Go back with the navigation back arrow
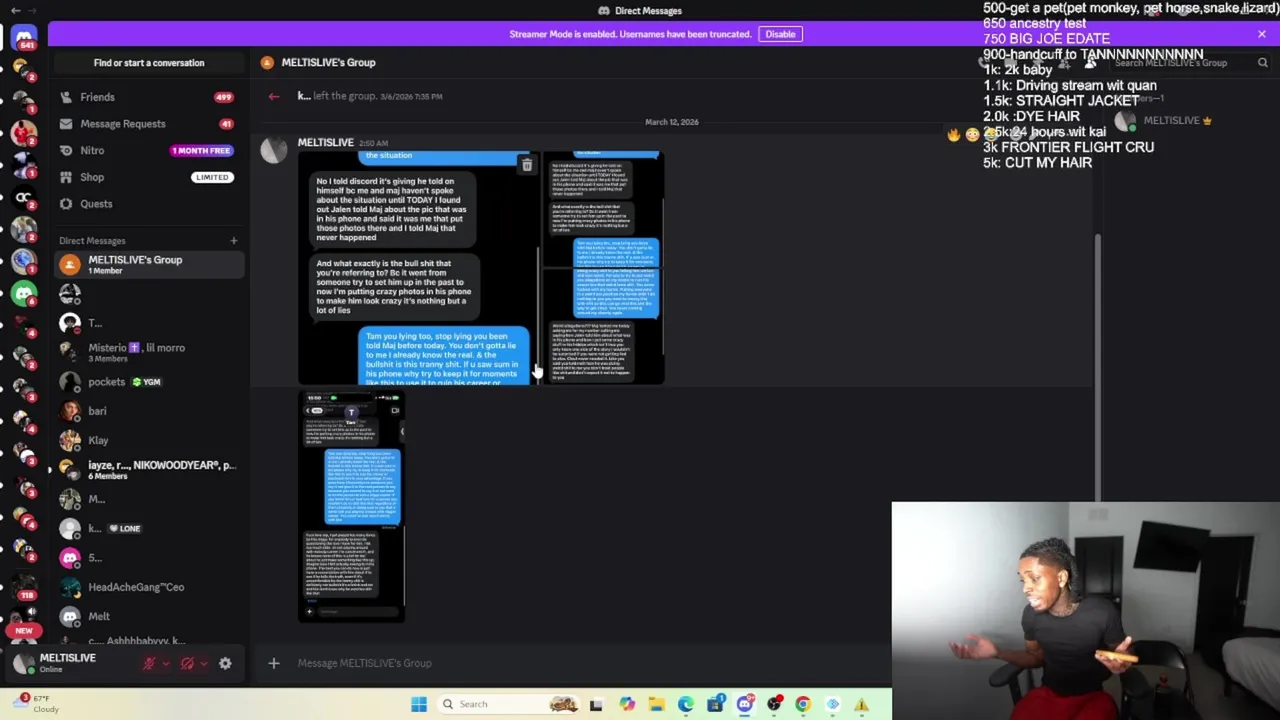 pyautogui.click(x=15, y=10)
